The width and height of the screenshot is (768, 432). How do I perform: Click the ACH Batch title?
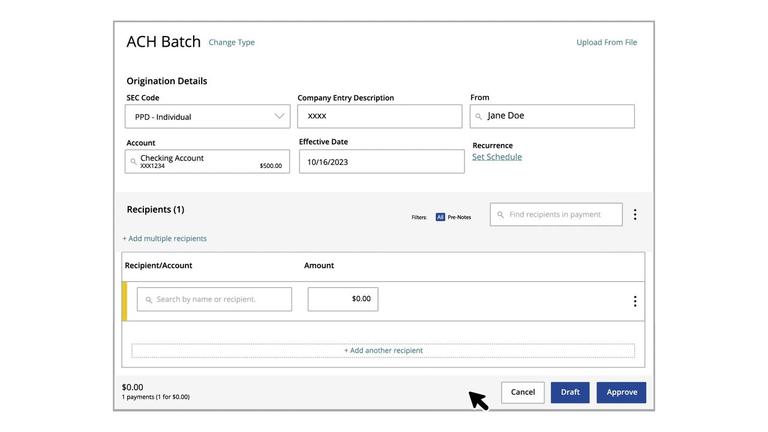(164, 42)
